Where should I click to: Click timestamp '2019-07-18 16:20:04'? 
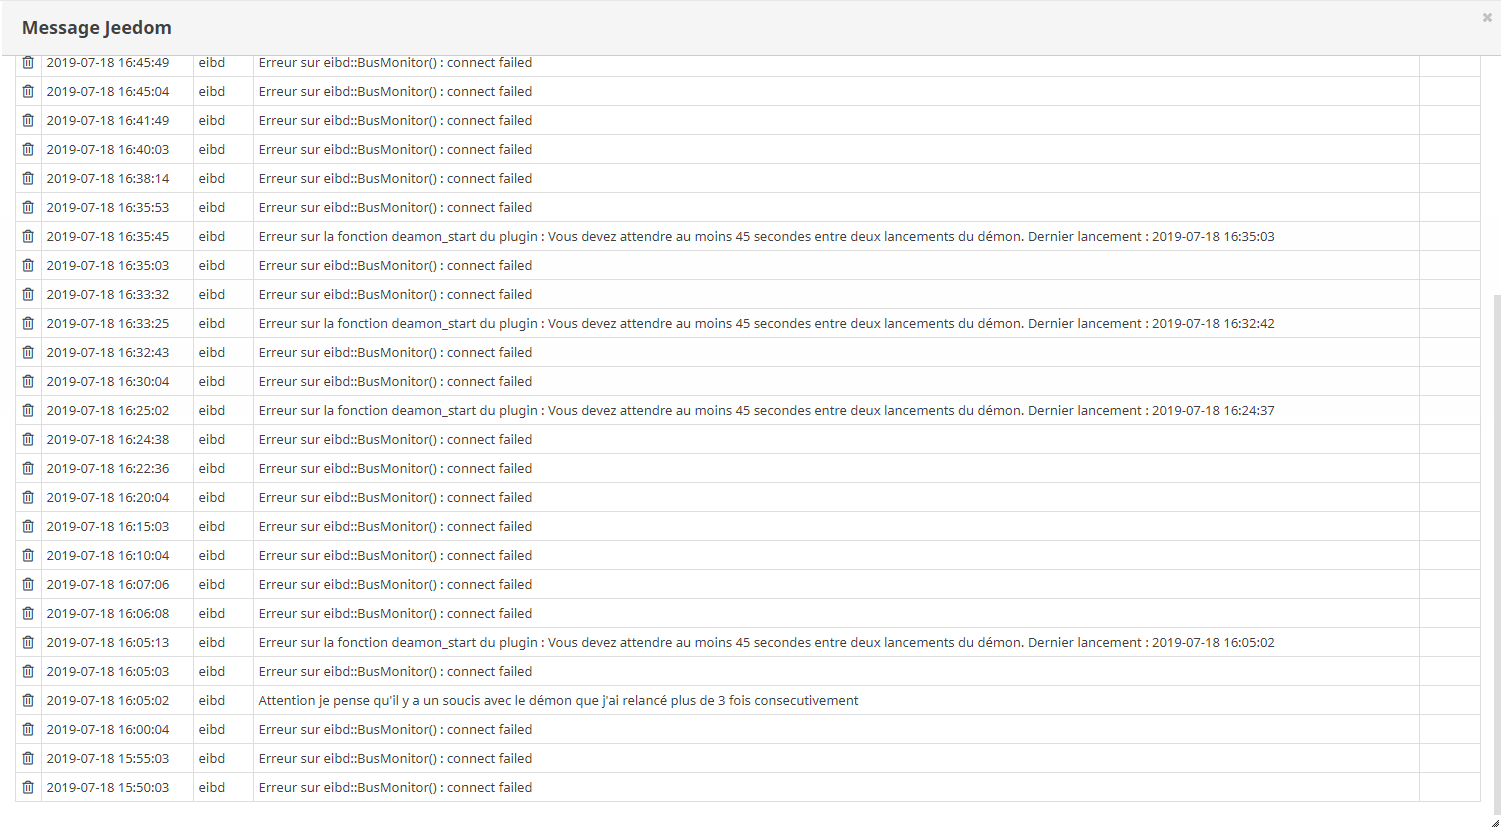[x=108, y=497]
